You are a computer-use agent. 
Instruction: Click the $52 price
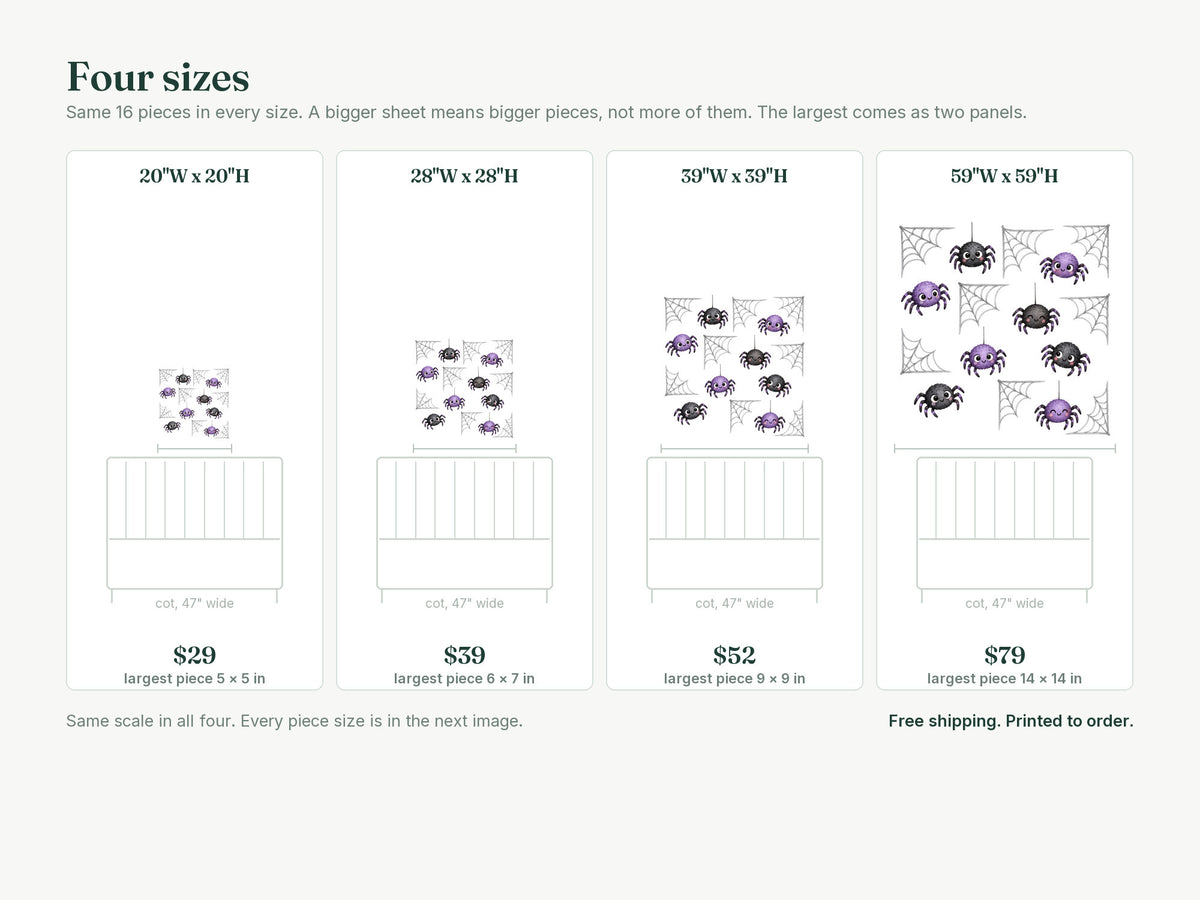point(734,655)
